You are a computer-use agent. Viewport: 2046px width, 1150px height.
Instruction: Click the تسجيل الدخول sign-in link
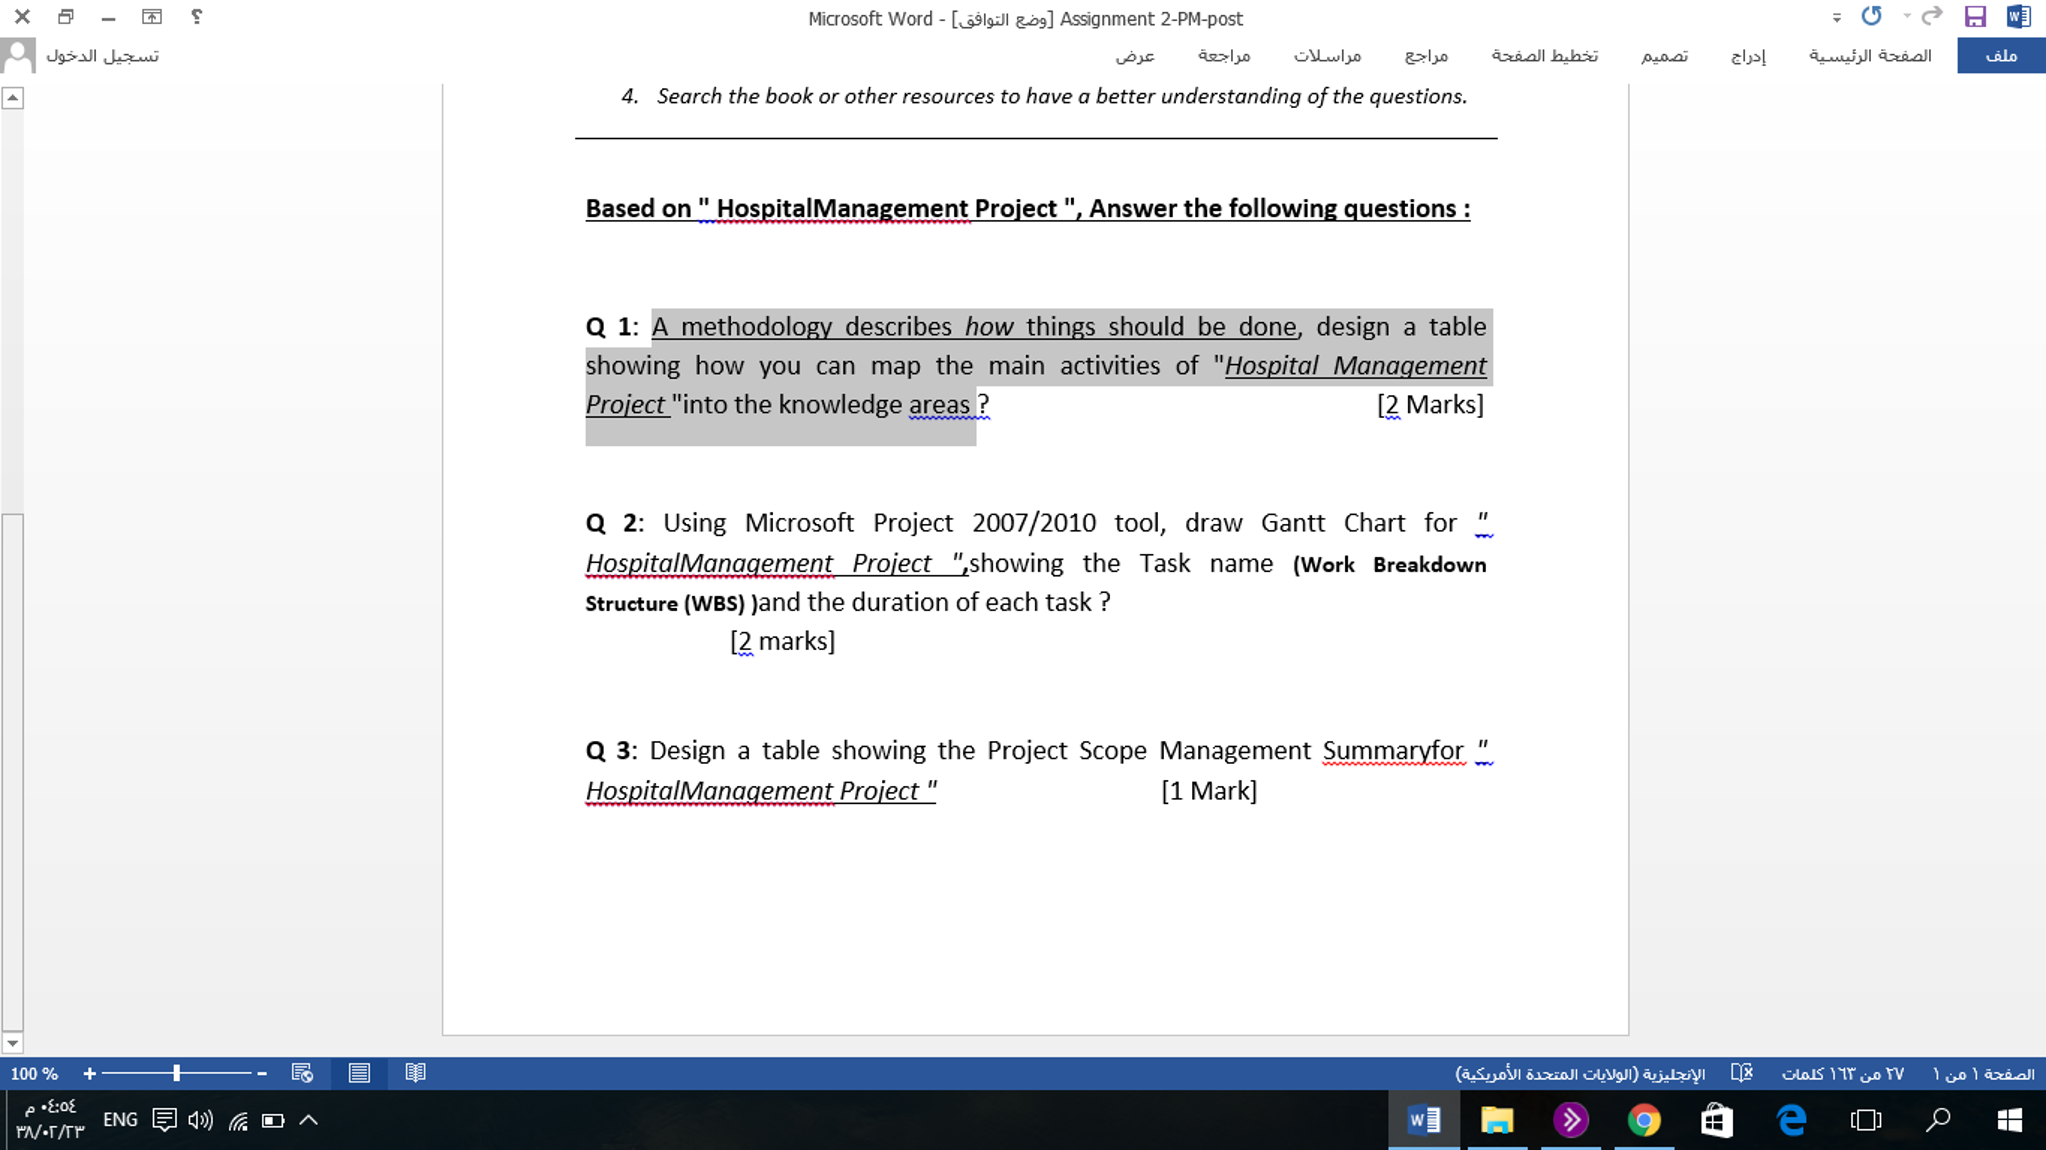[x=101, y=56]
